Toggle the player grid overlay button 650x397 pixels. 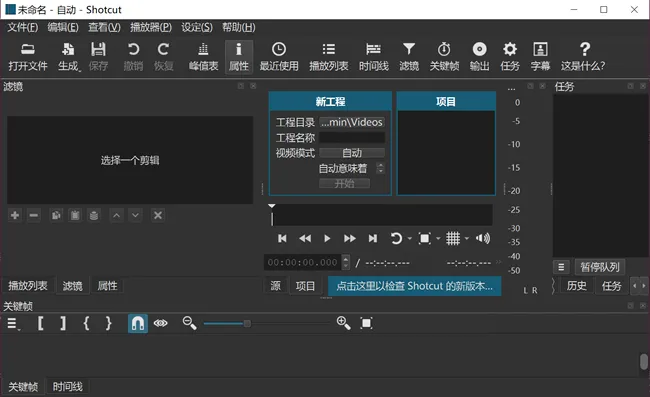(x=453, y=238)
